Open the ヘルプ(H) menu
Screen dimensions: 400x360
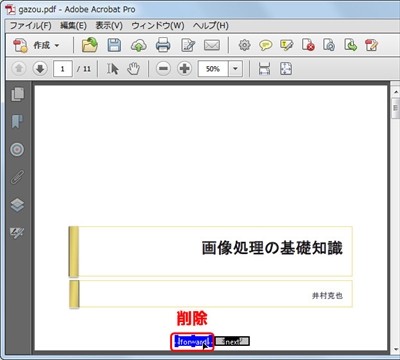[211, 26]
